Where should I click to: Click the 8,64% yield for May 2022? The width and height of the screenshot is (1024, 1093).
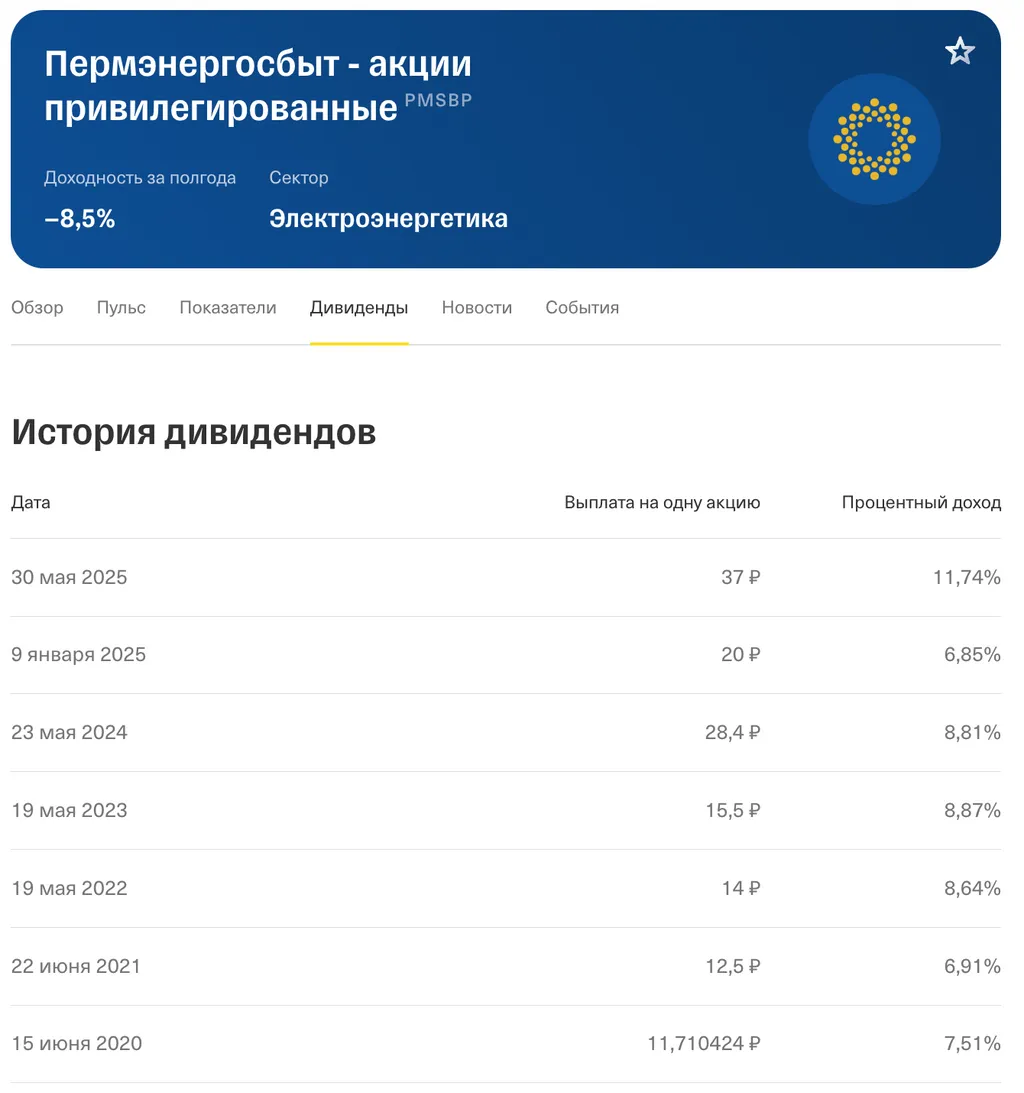(x=972, y=888)
